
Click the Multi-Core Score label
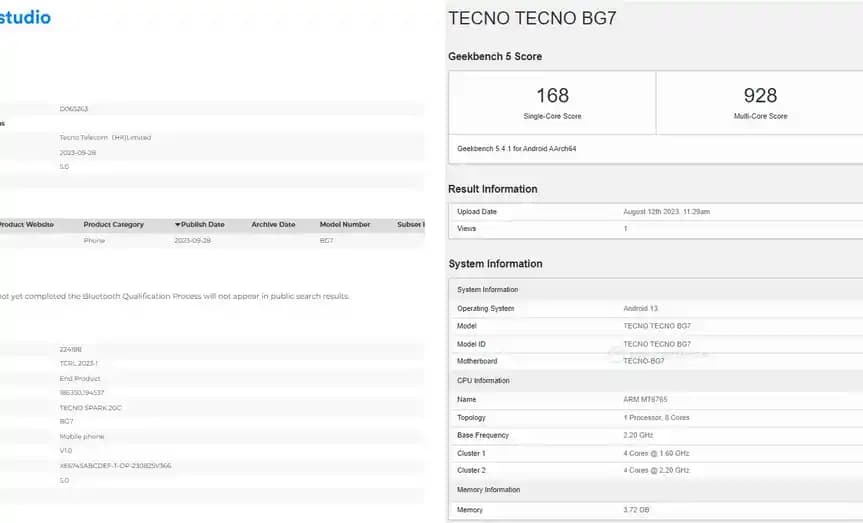[760, 116]
